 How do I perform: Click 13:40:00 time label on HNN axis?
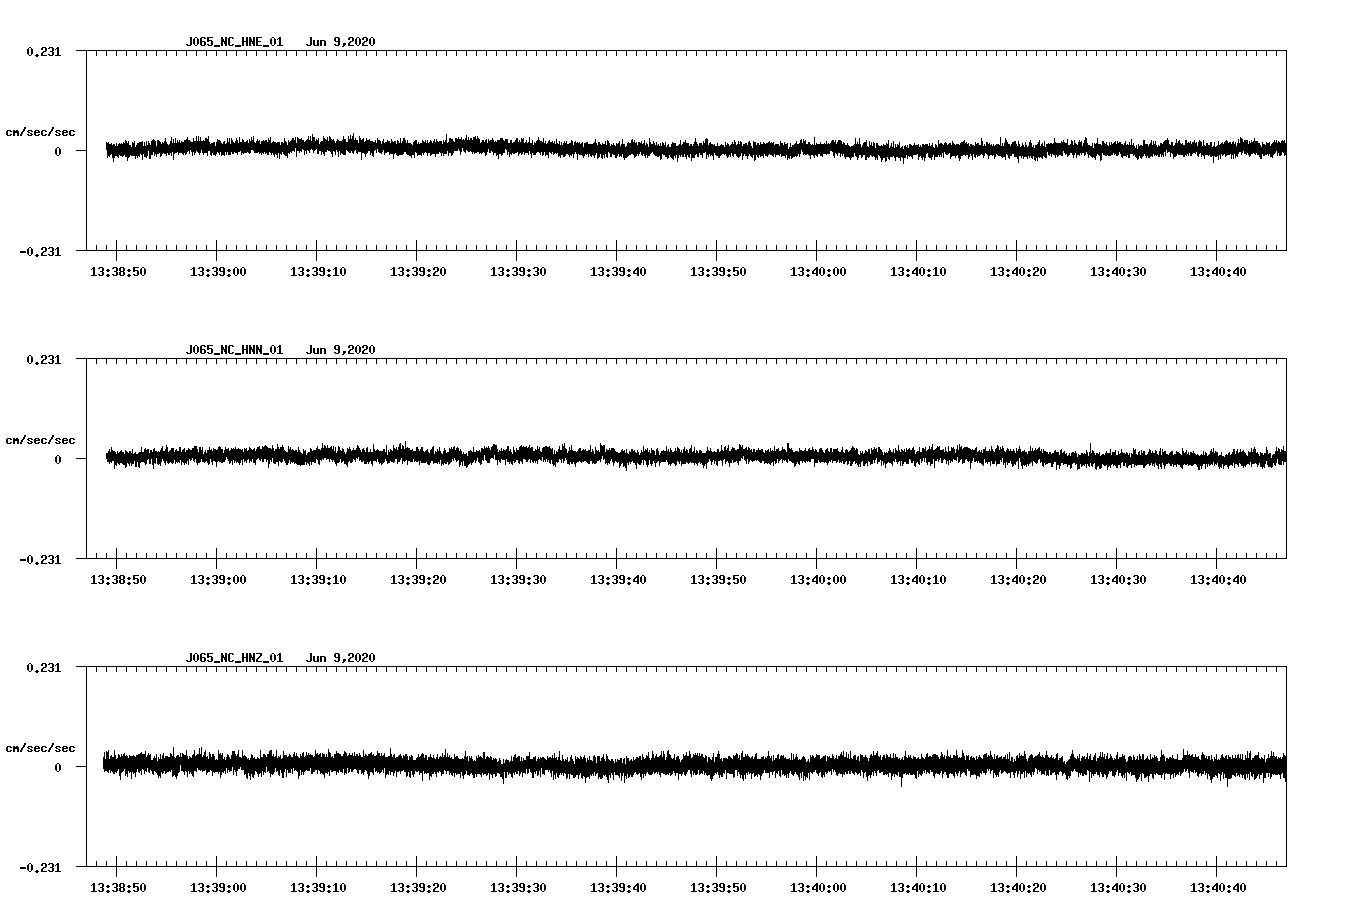pos(818,580)
